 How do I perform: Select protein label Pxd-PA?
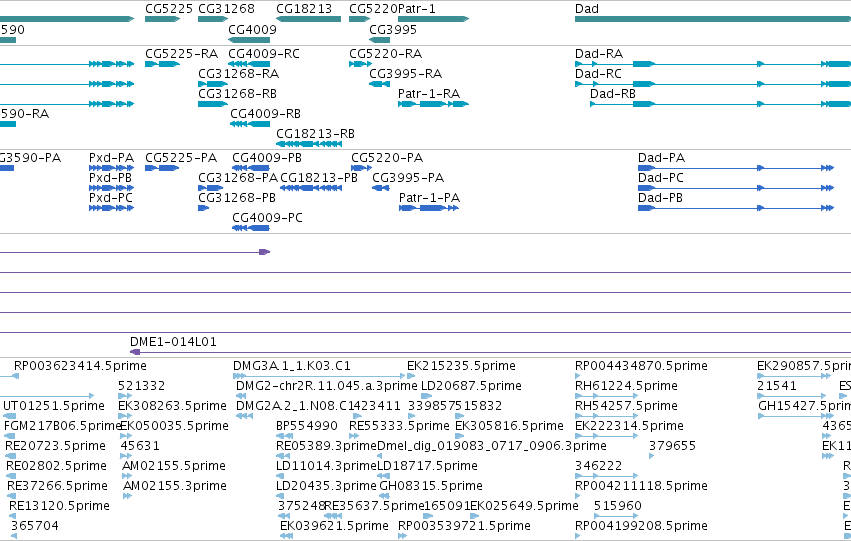click(111, 158)
